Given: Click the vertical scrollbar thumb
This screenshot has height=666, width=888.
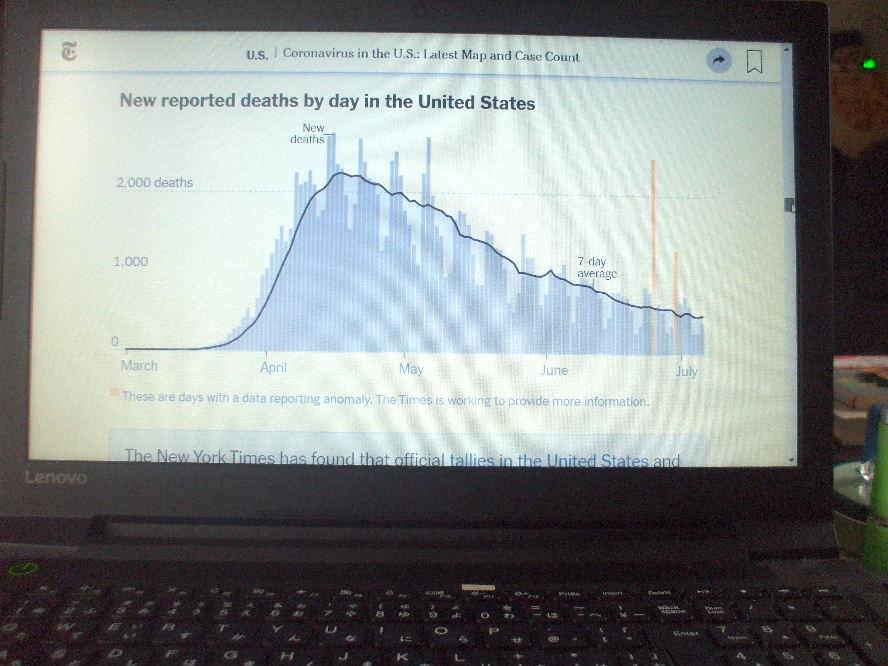Looking at the screenshot, I should pos(789,205).
